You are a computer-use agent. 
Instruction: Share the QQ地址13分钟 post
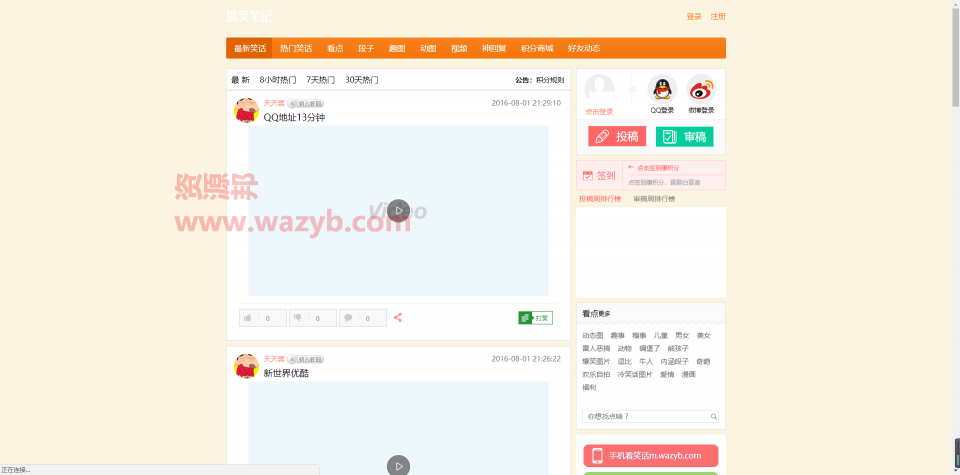398,318
